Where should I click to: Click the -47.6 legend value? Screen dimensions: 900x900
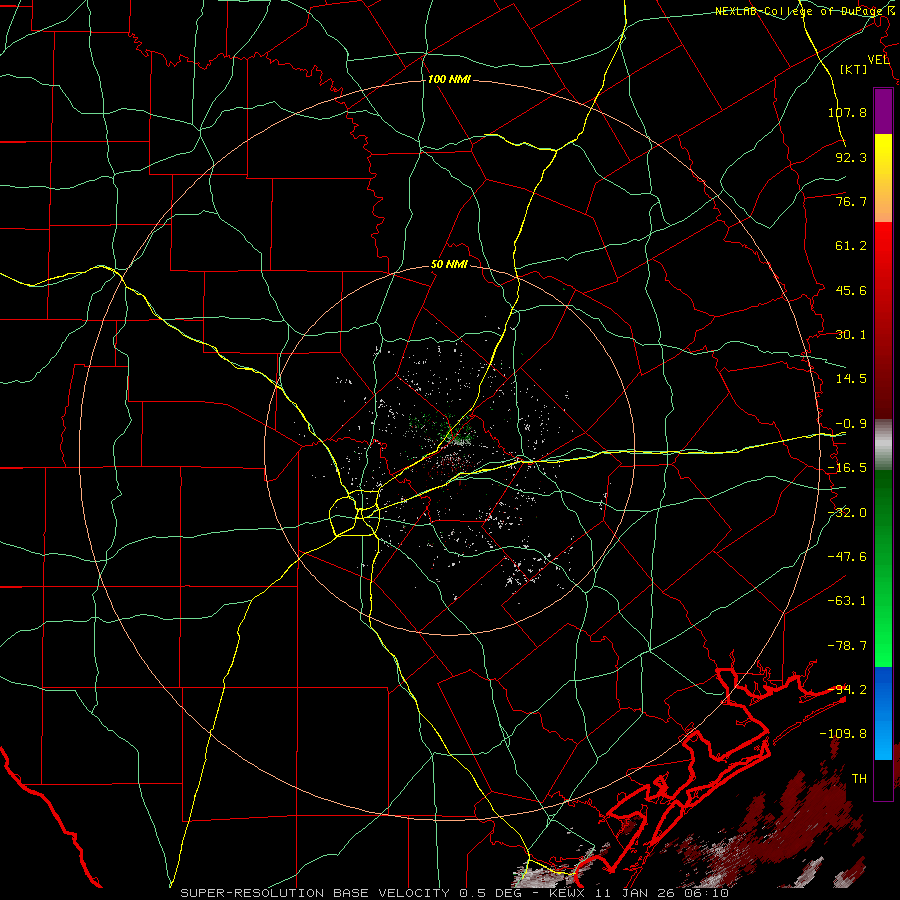tap(847, 557)
